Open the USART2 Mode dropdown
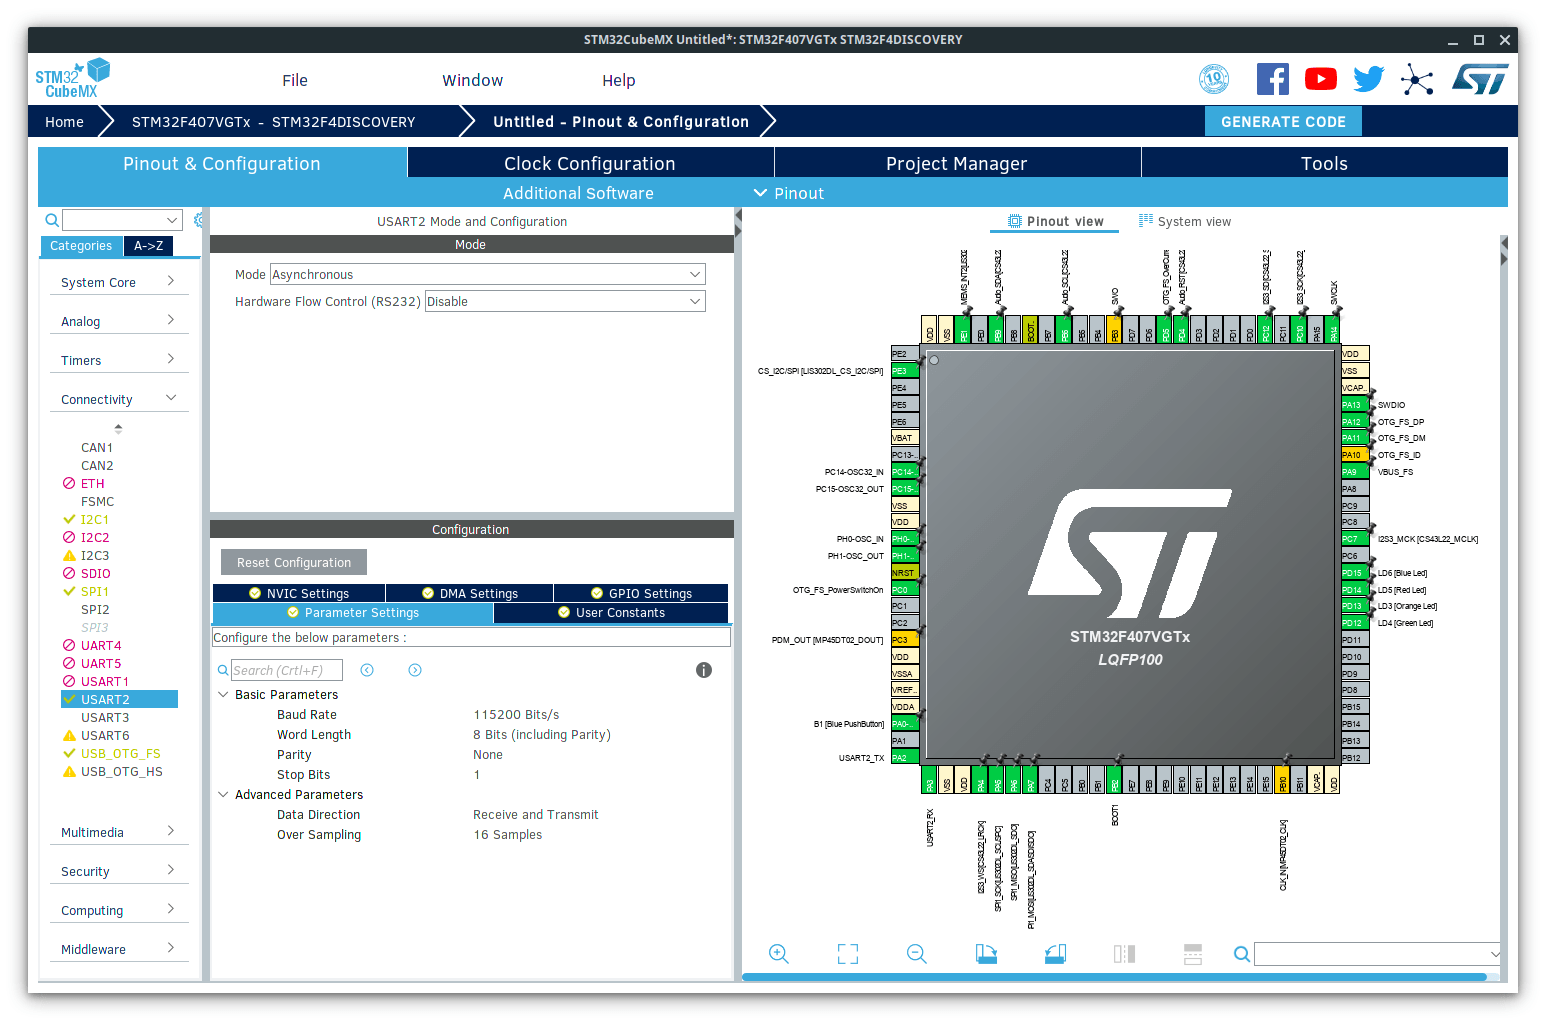The image size is (1555, 1030). pos(487,275)
